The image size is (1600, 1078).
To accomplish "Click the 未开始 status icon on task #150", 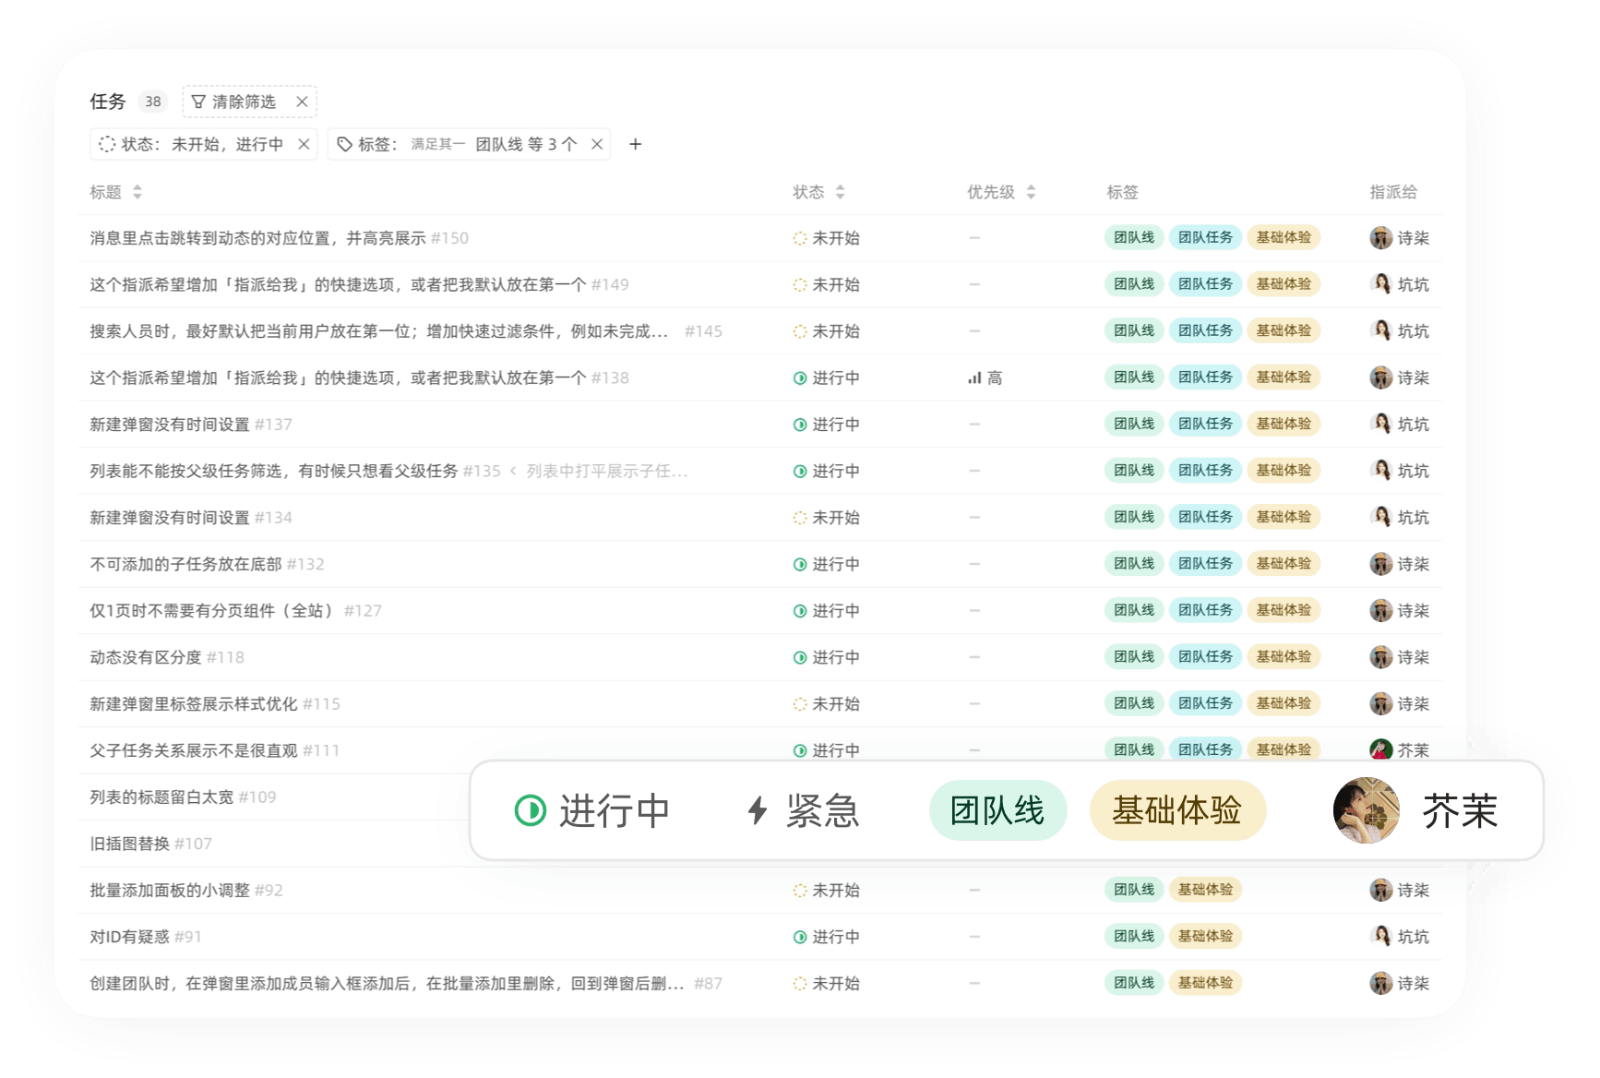I will [799, 238].
